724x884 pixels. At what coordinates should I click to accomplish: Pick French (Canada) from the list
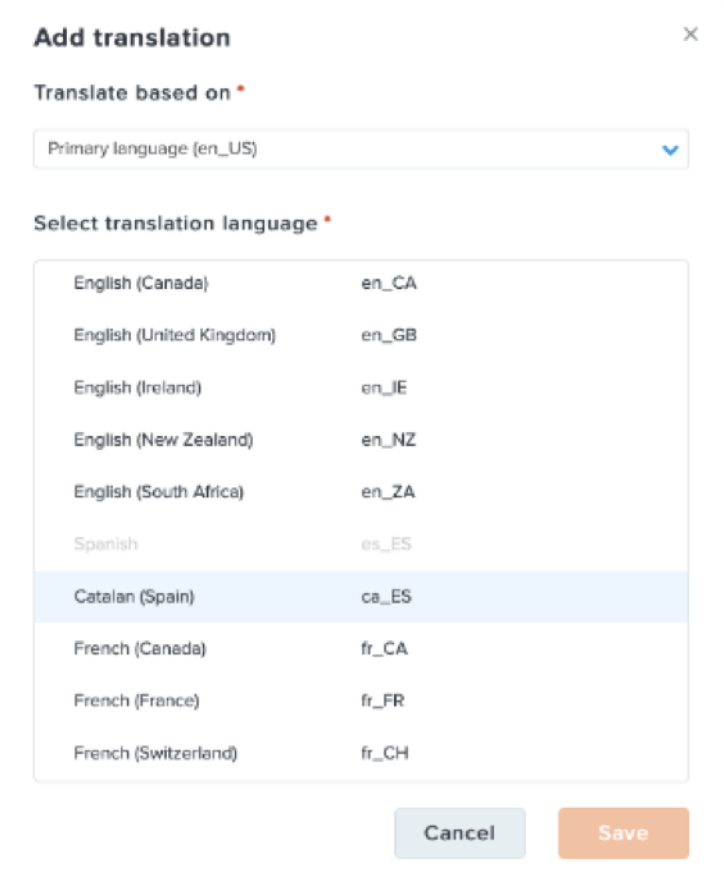(140, 649)
